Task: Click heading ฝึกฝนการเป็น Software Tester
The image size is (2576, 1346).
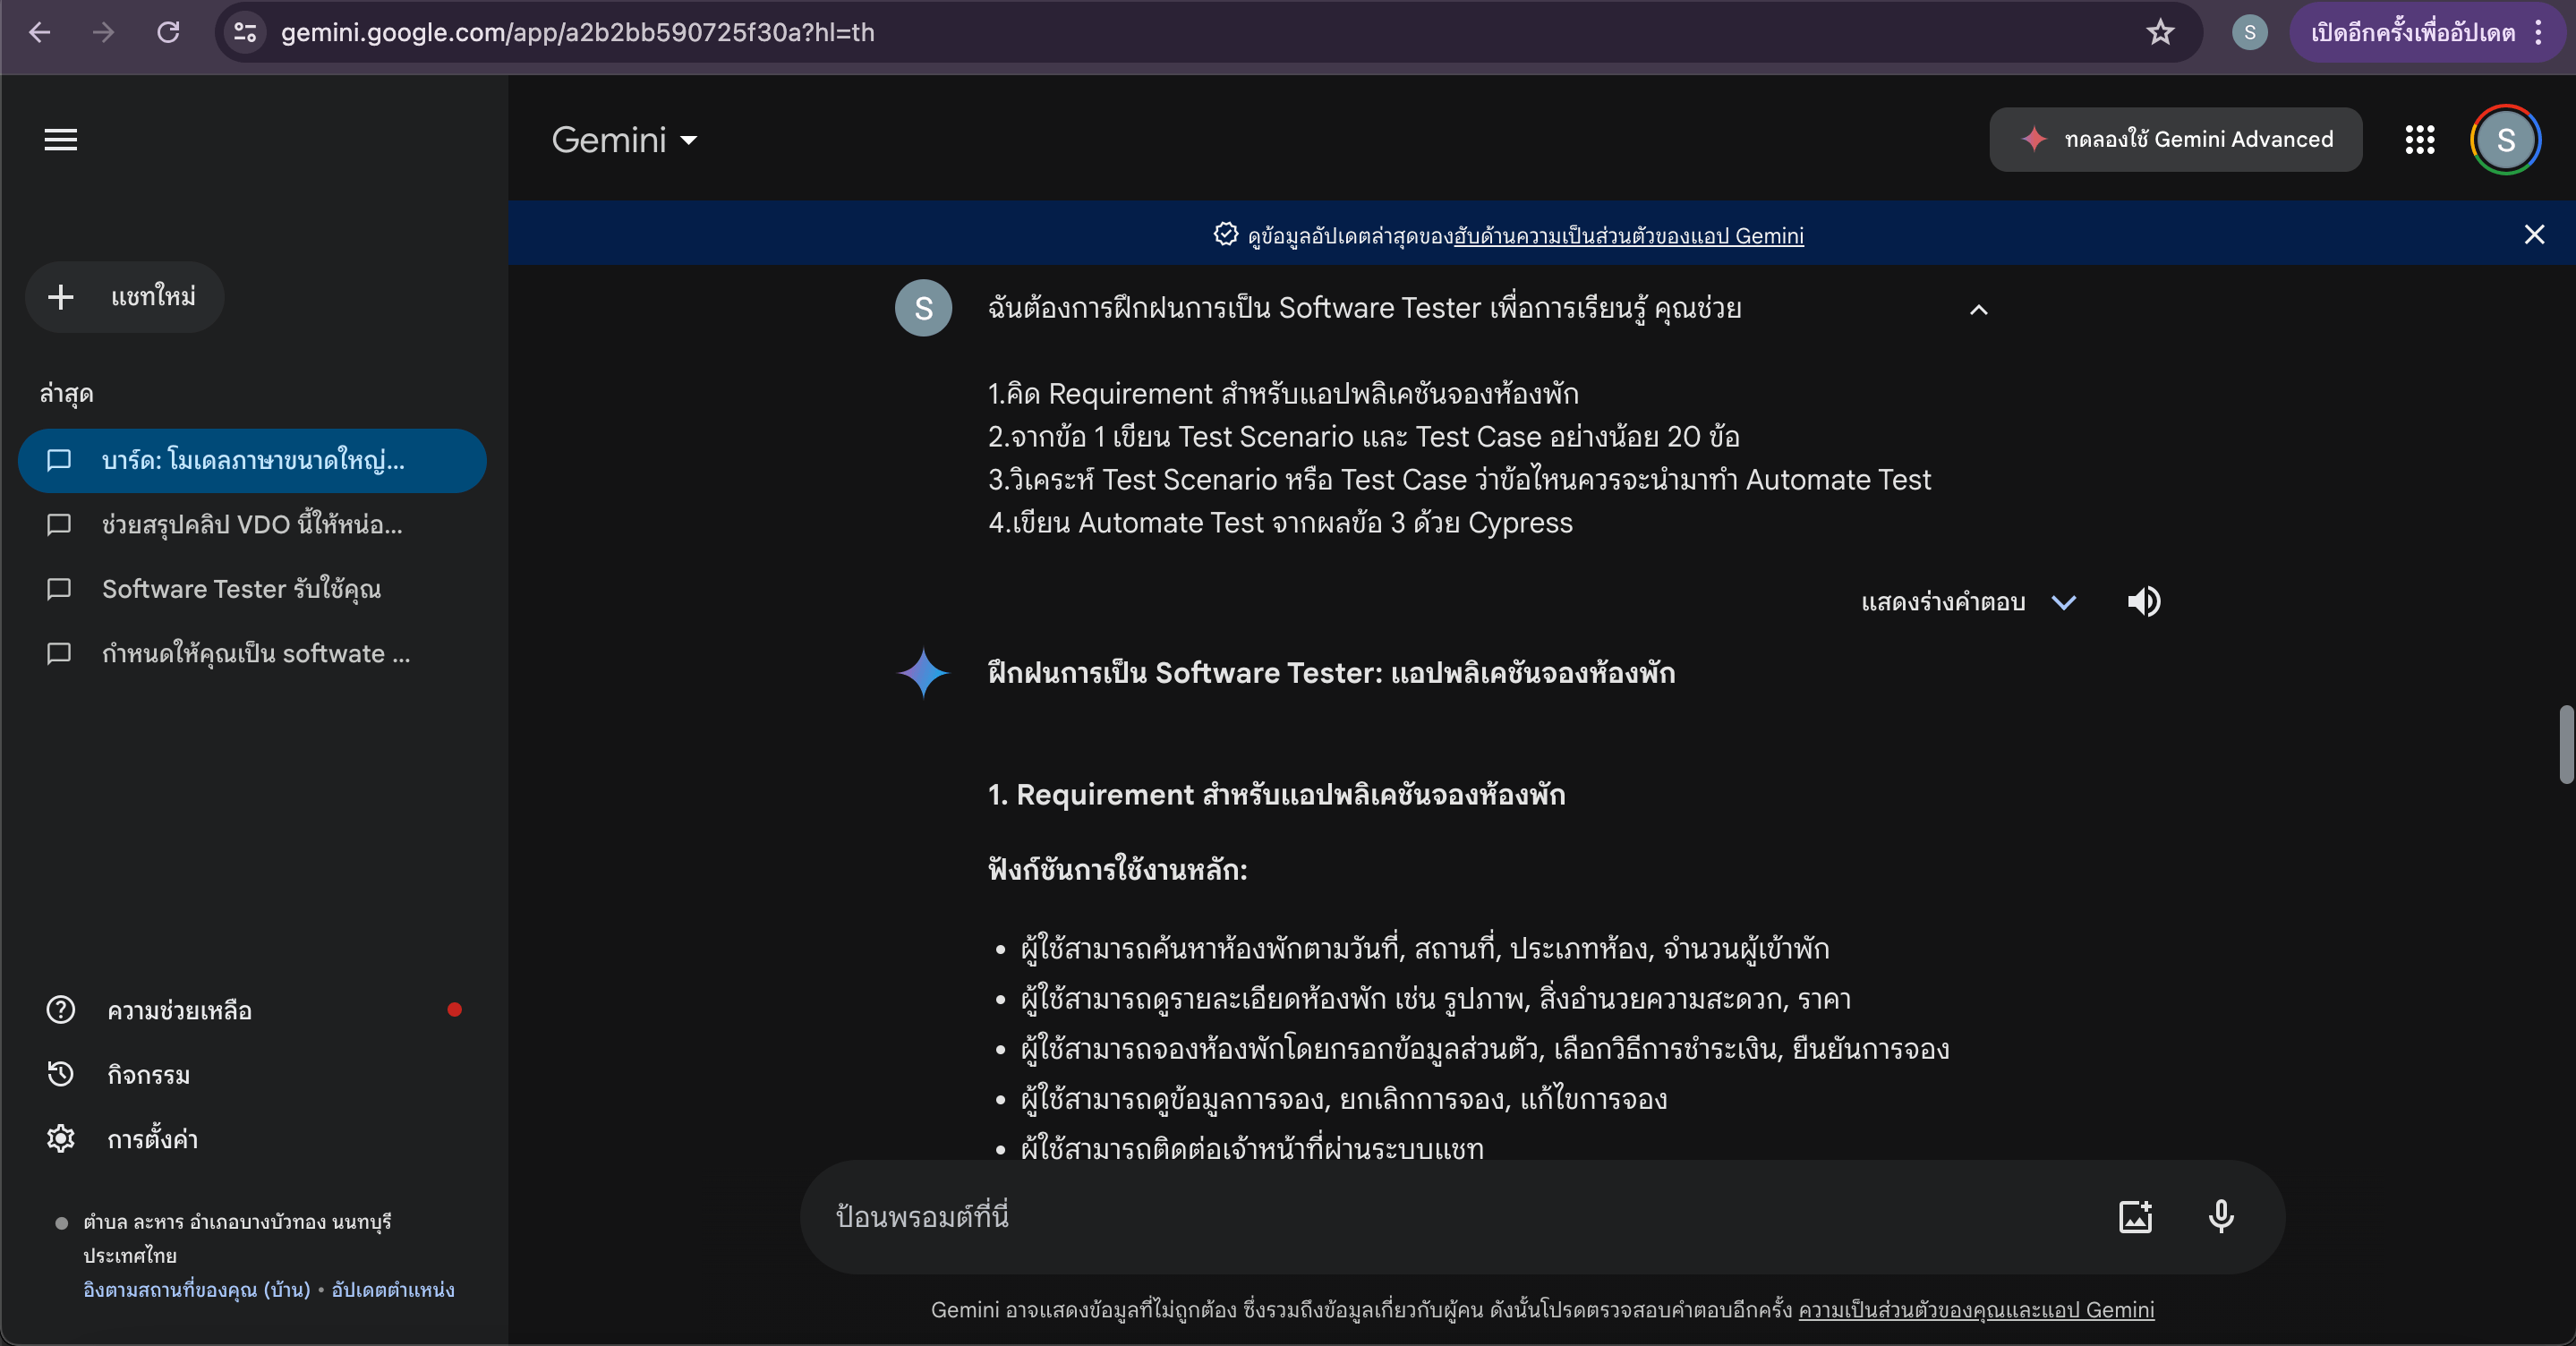Action: click(x=1331, y=673)
